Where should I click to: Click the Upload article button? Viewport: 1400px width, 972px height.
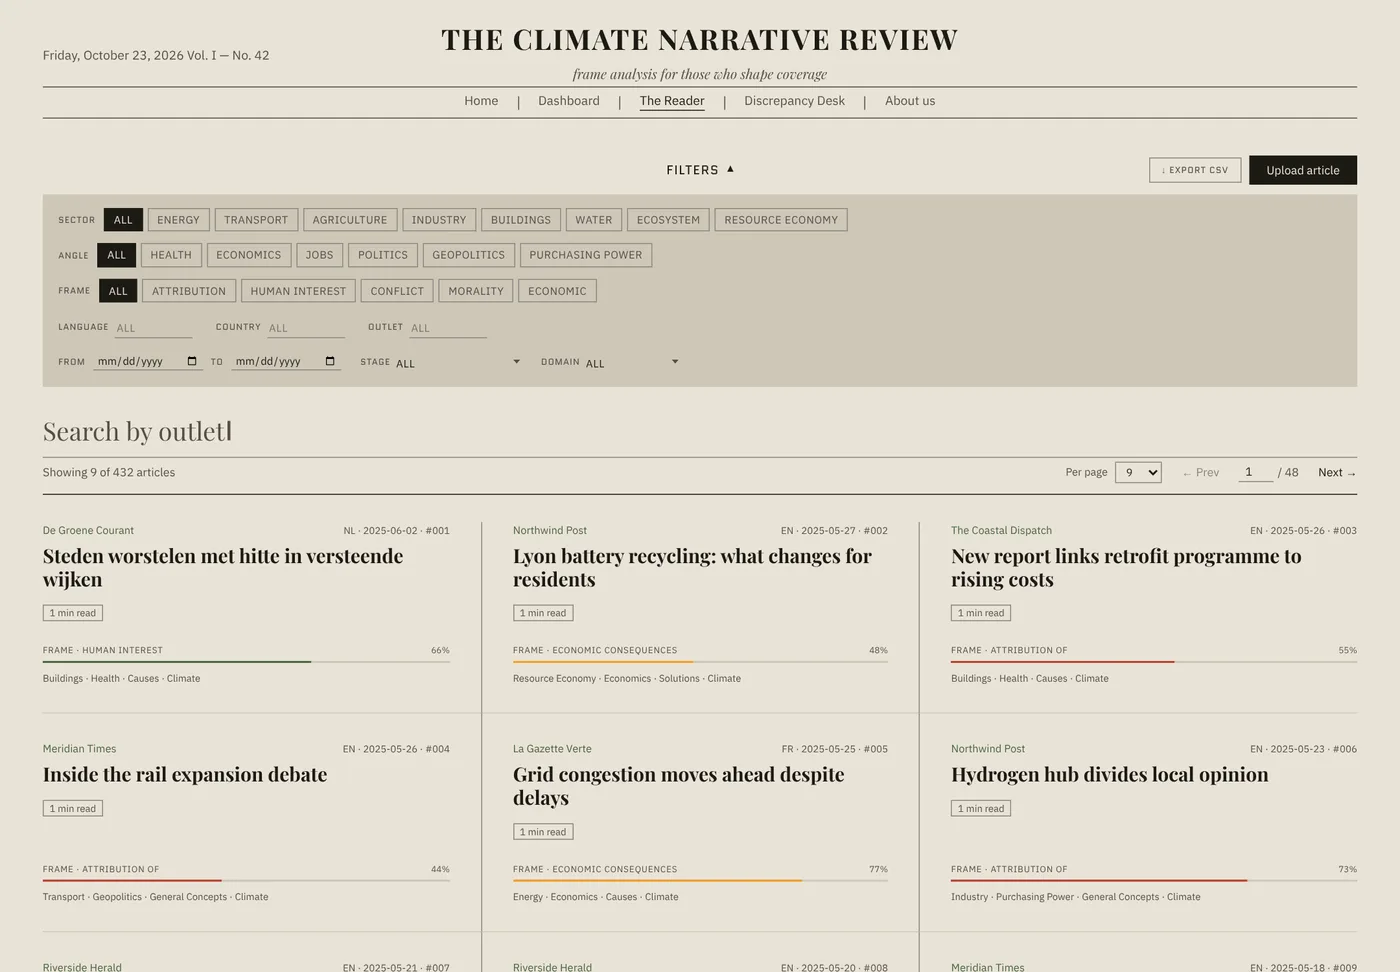1303,170
